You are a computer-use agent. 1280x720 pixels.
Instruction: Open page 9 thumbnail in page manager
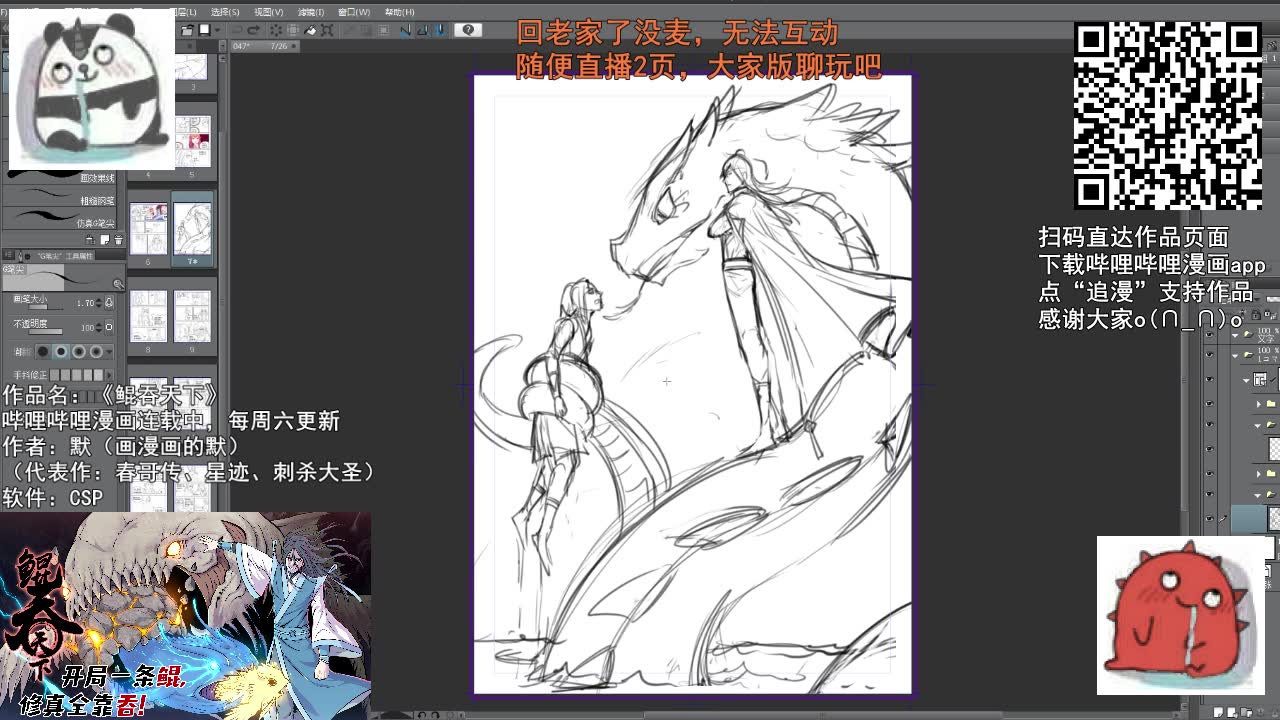coord(192,316)
